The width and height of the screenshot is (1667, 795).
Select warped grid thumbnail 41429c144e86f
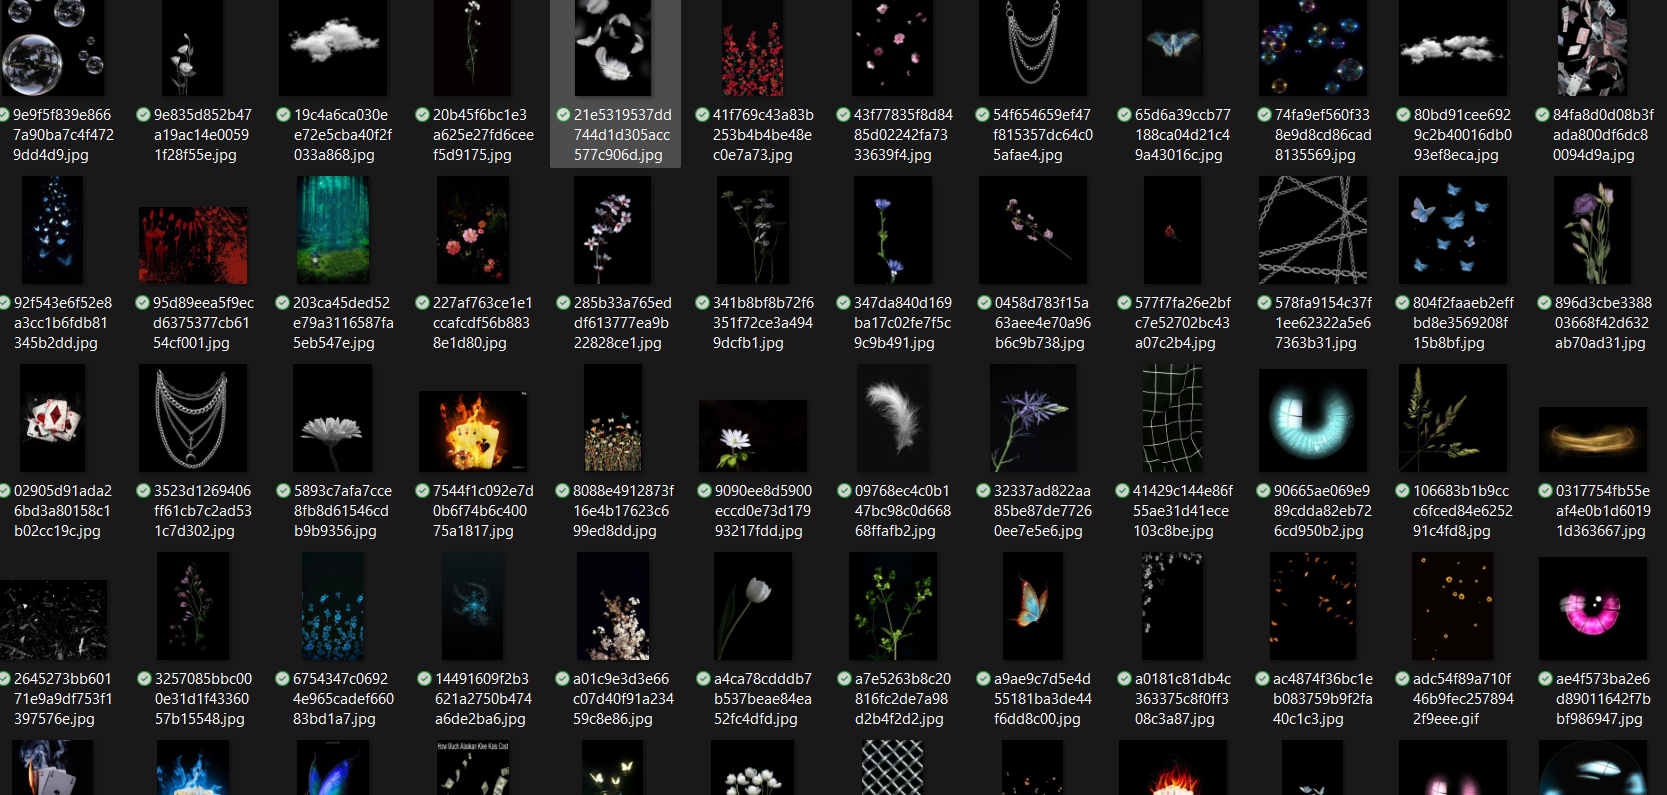pyautogui.click(x=1173, y=418)
